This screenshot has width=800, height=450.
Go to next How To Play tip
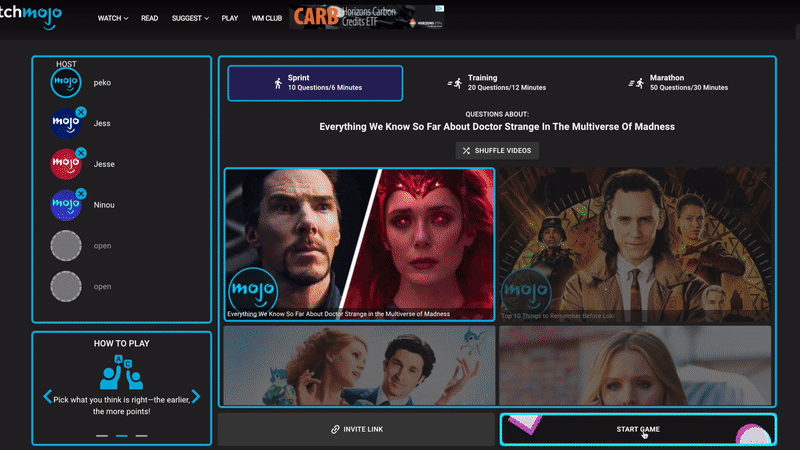[x=196, y=397]
